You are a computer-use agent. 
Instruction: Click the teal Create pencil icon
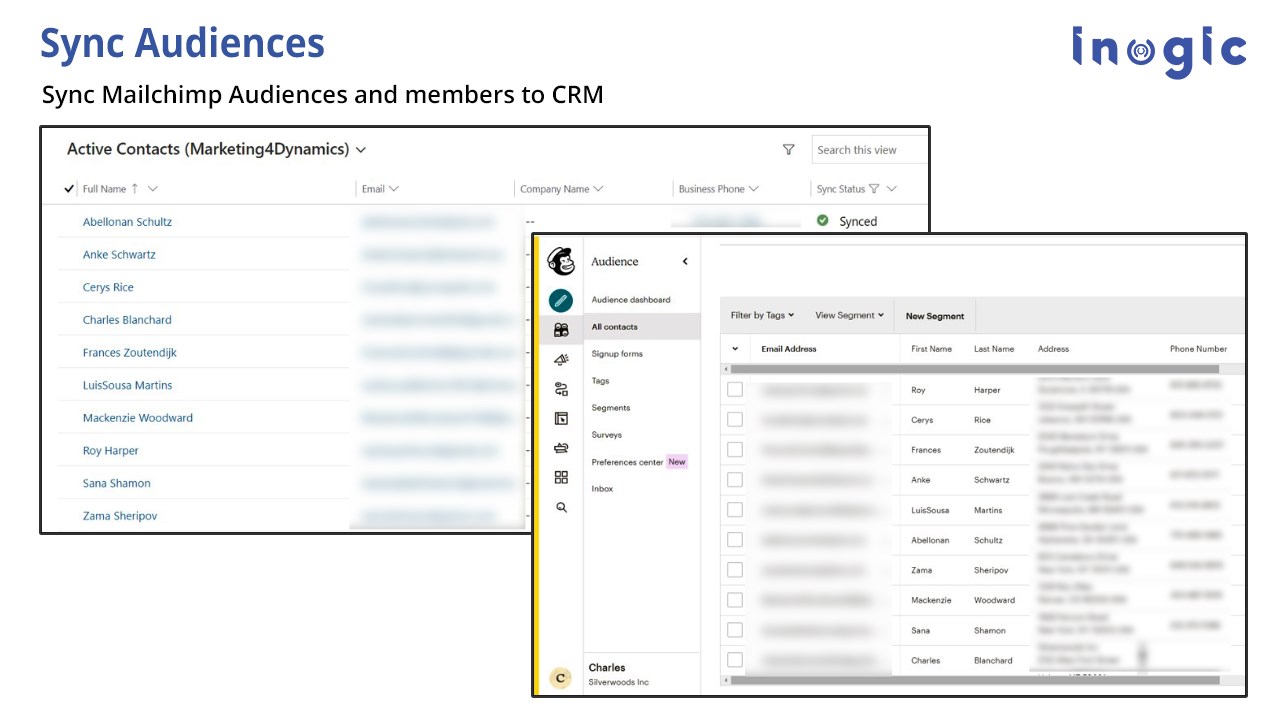[561, 299]
